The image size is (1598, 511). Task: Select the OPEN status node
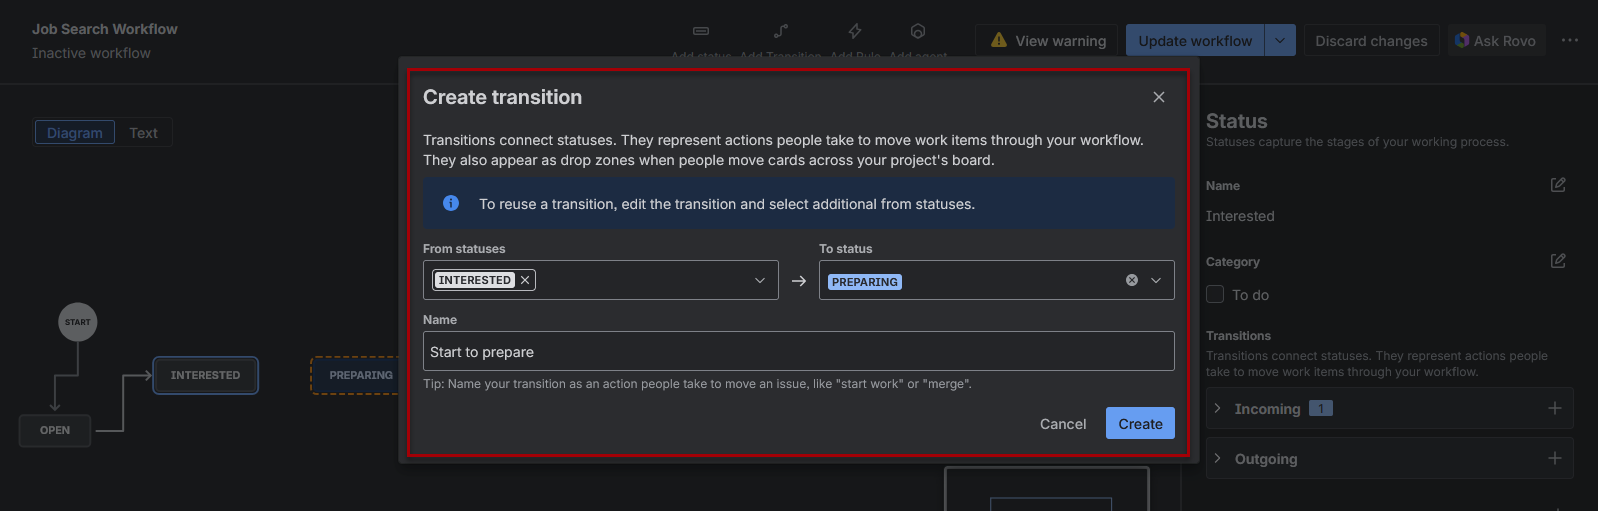coord(55,430)
